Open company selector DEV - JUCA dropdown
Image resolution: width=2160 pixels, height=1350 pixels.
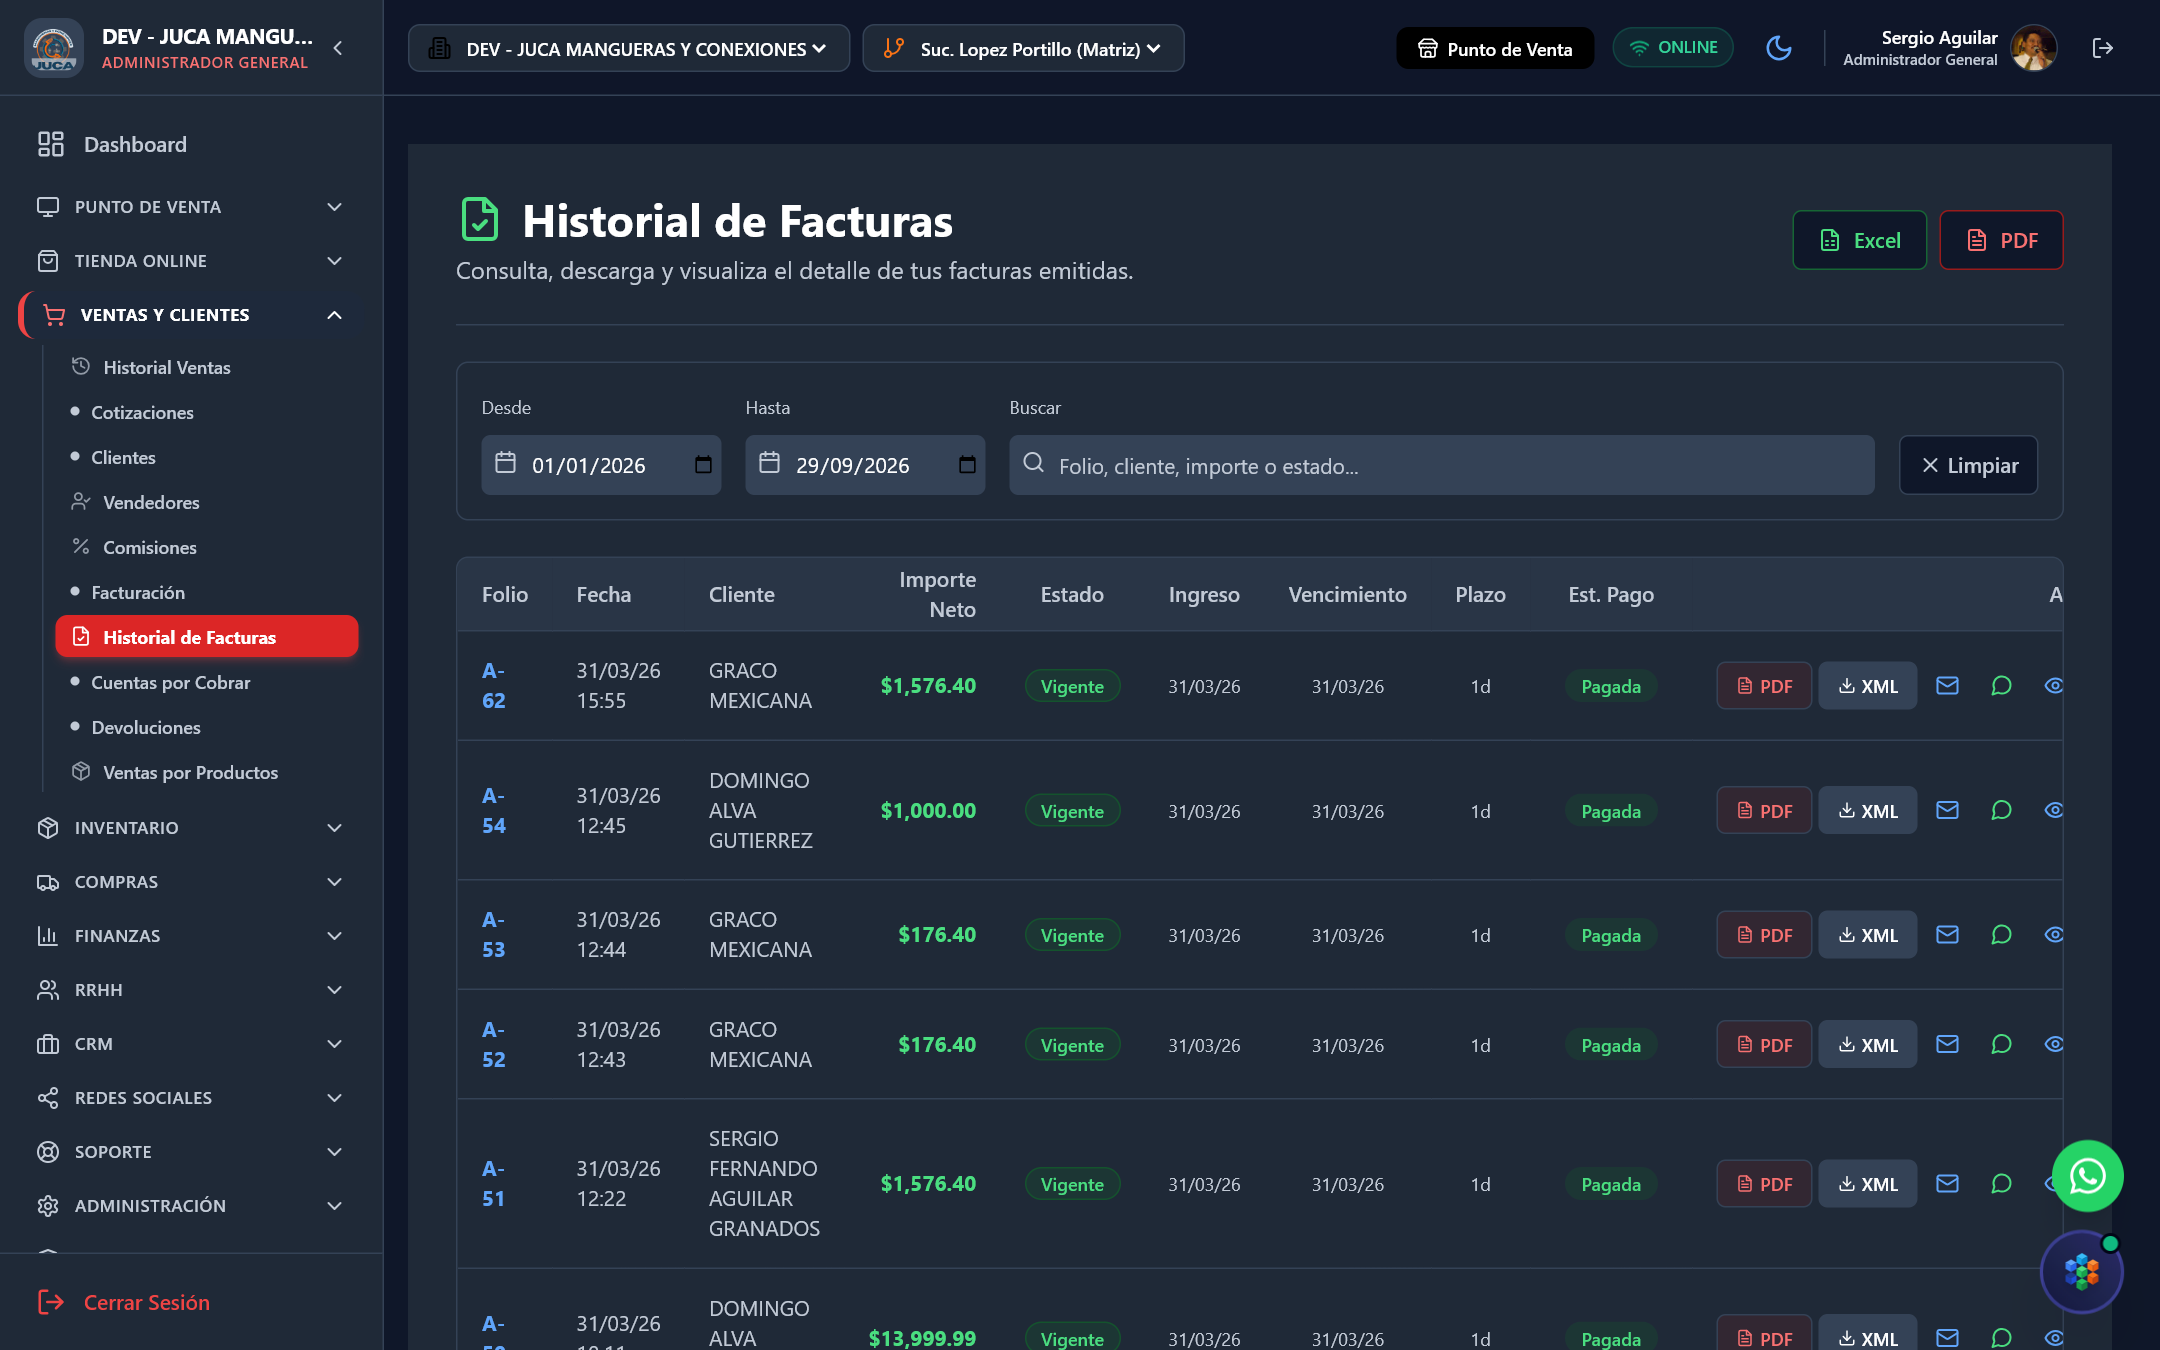point(628,48)
